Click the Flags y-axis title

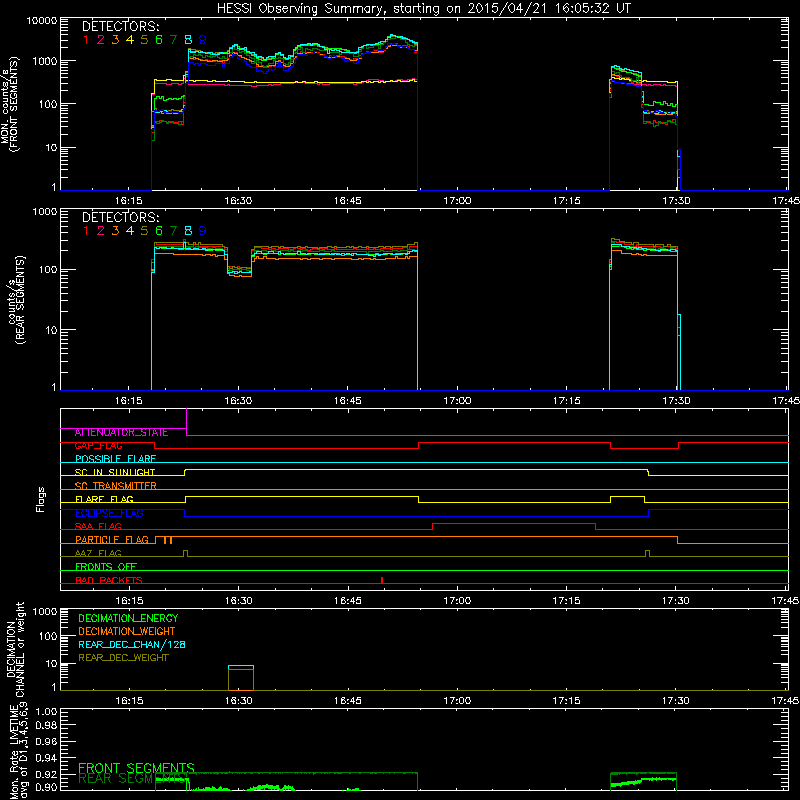41,499
